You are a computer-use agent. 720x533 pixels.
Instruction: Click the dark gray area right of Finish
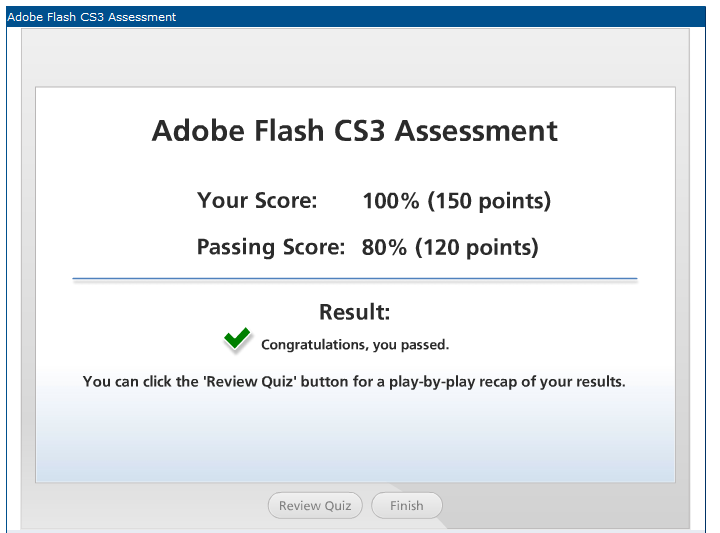click(565, 505)
